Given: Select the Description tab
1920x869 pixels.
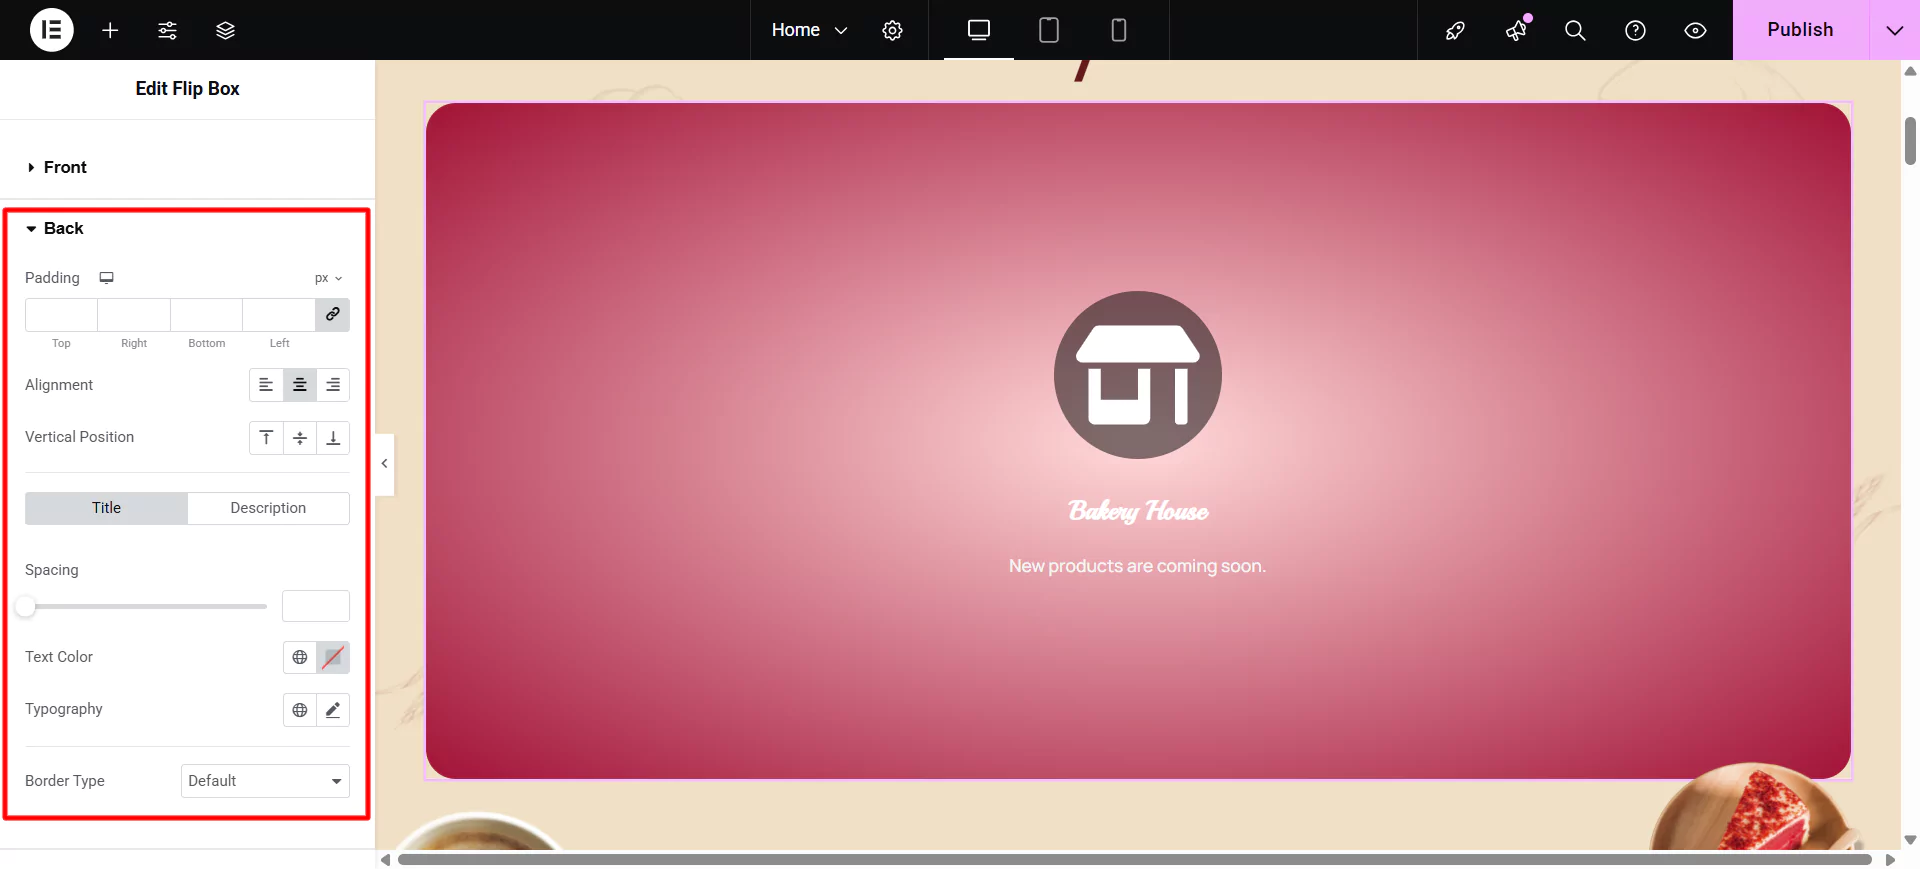Looking at the screenshot, I should pos(268,508).
